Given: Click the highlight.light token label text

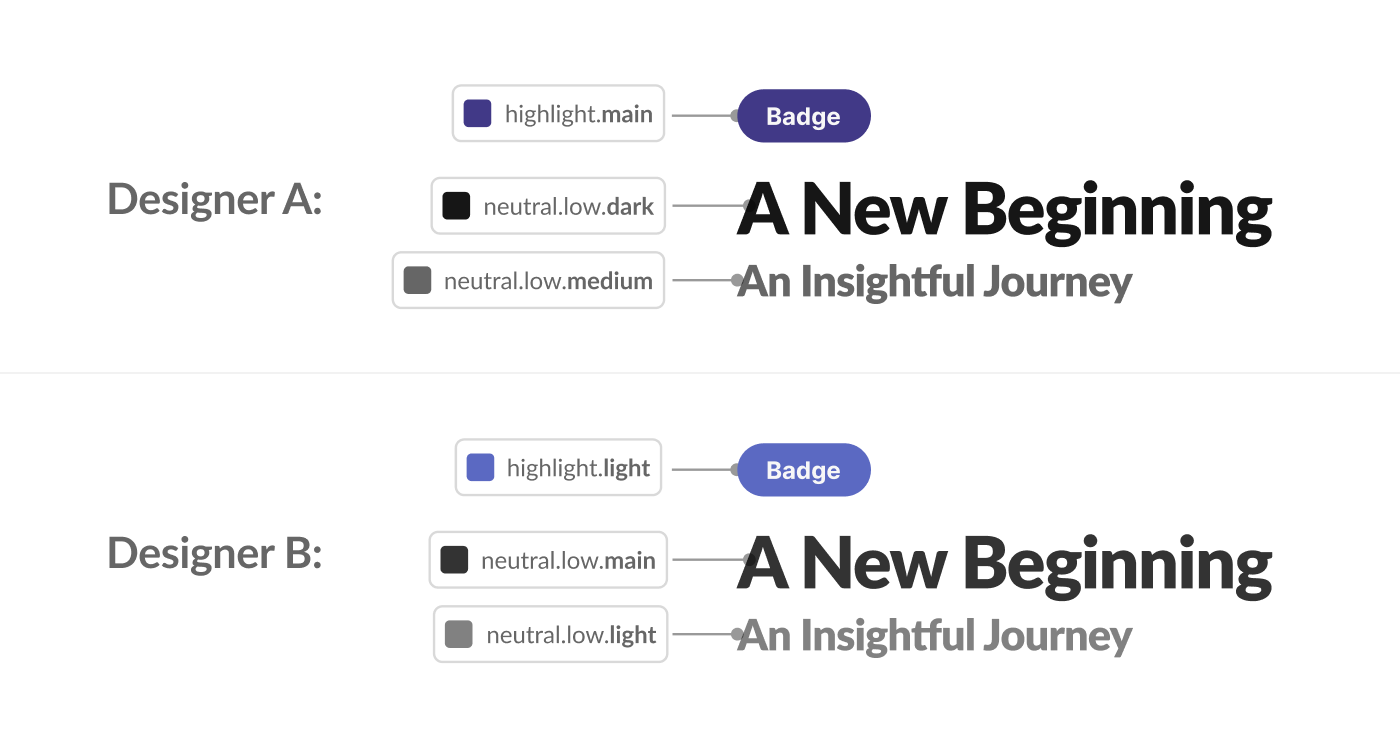Looking at the screenshot, I should [578, 468].
